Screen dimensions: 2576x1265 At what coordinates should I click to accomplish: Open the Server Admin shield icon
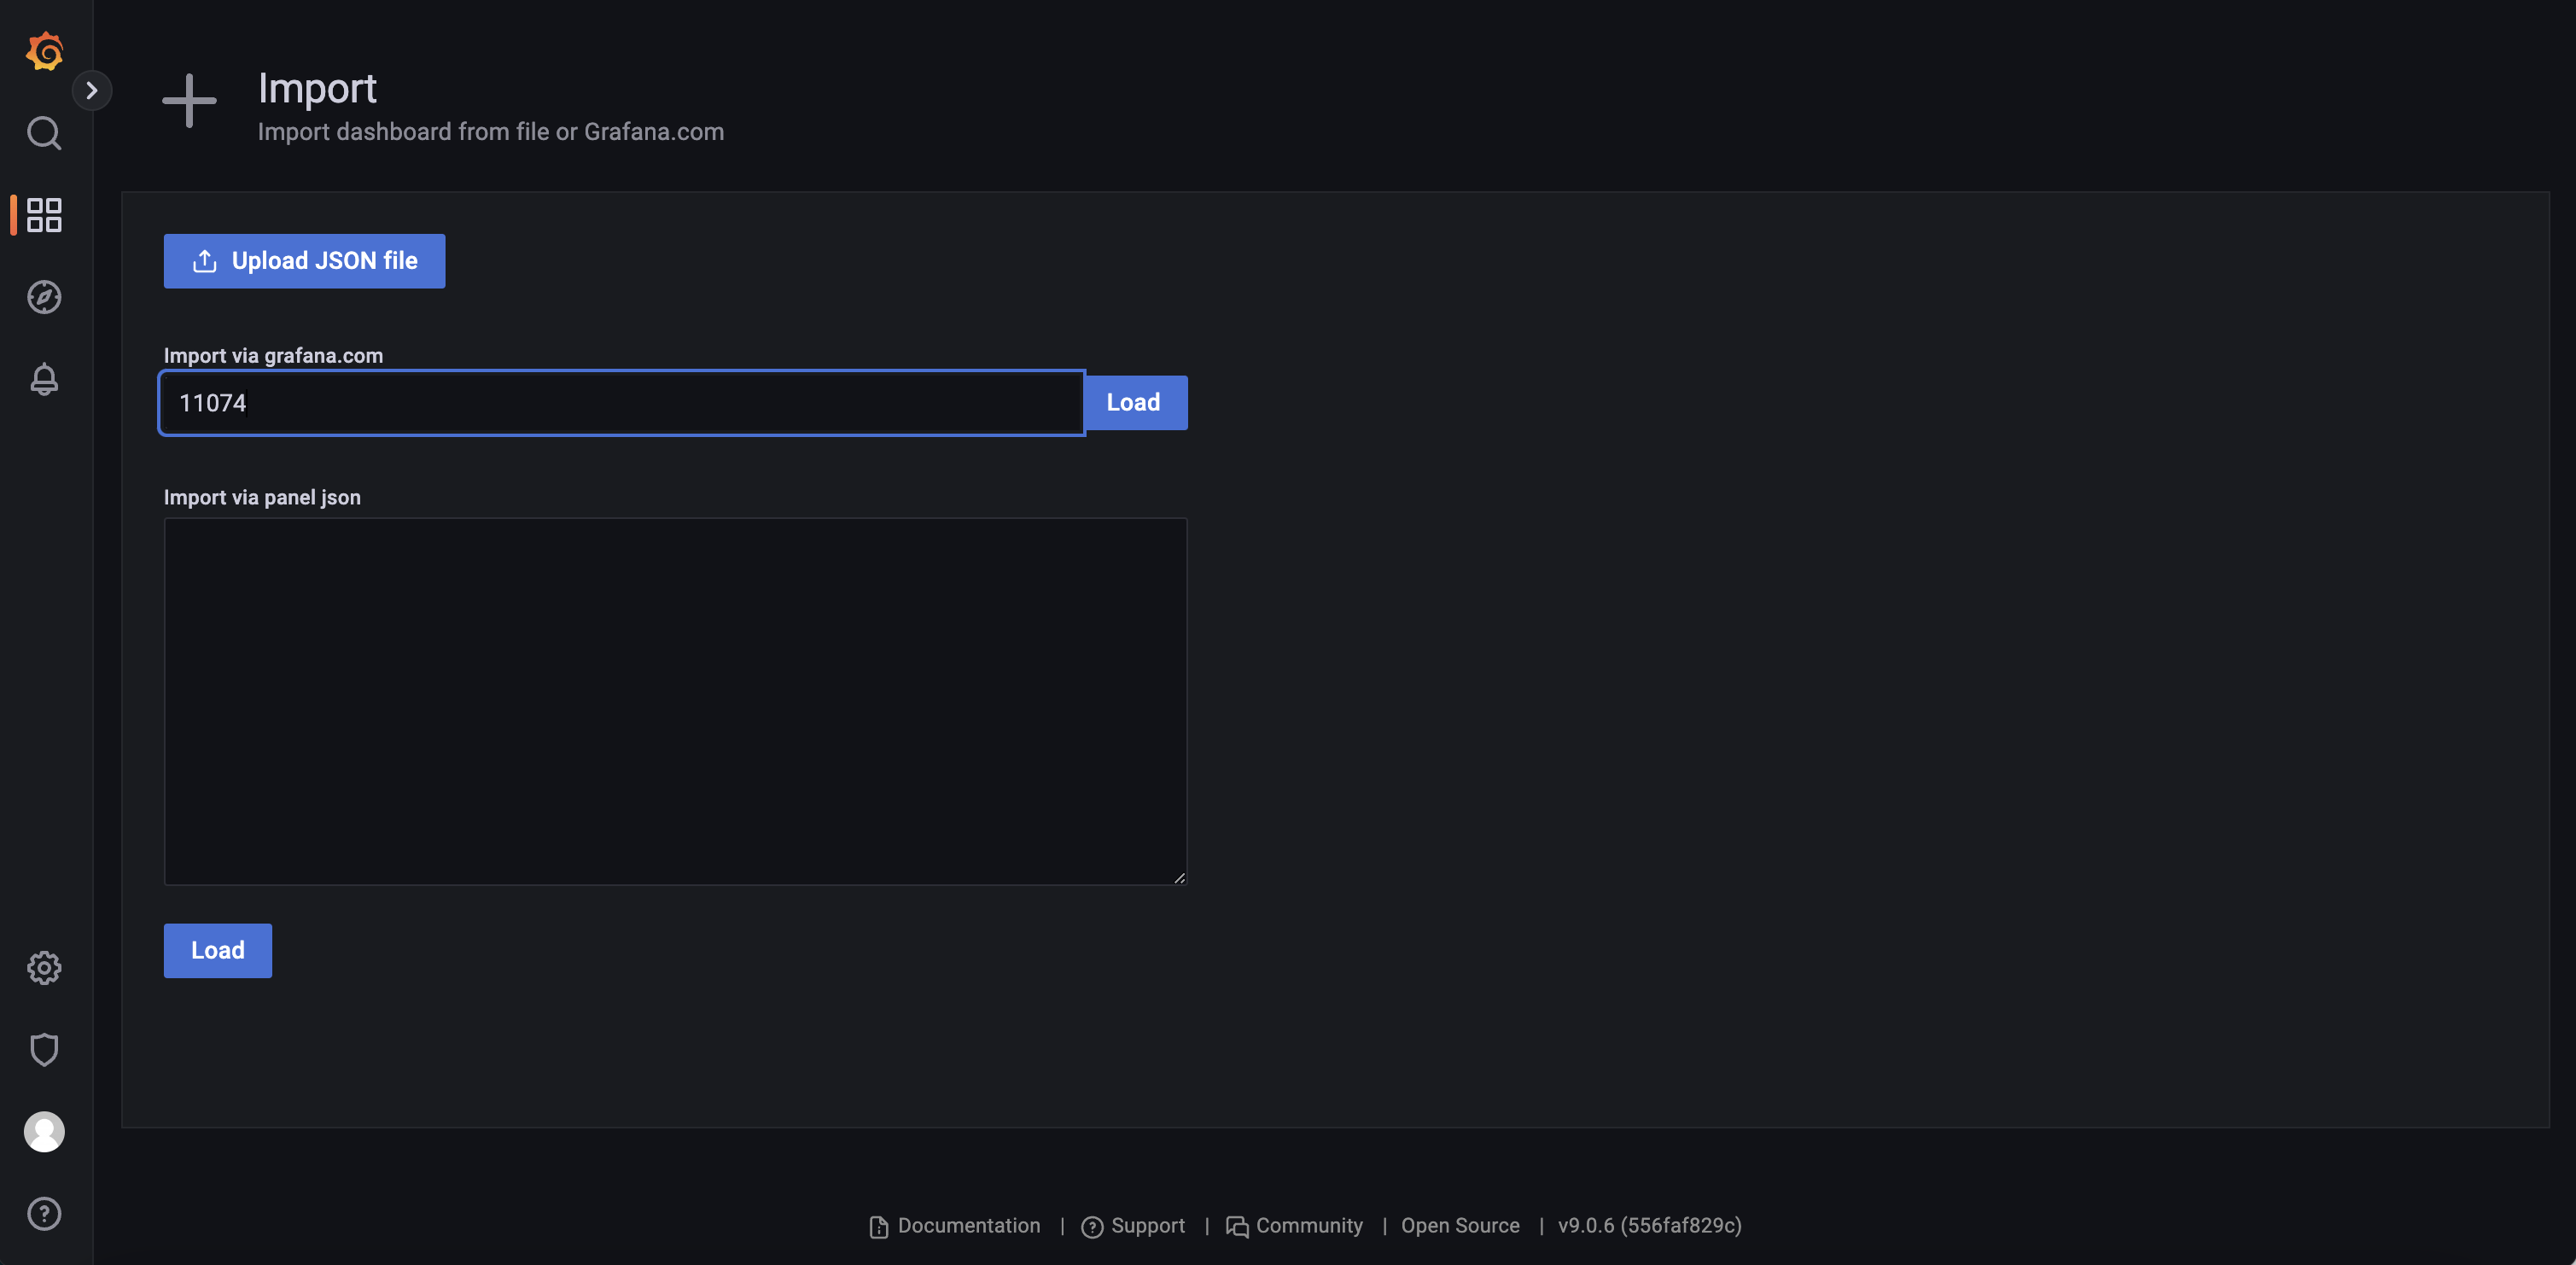pyautogui.click(x=44, y=1049)
